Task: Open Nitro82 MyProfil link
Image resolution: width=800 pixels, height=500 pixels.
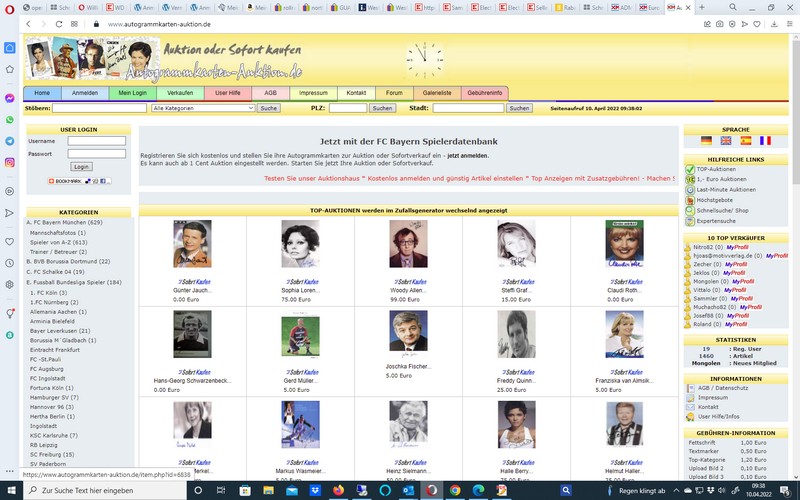Action: click(737, 247)
